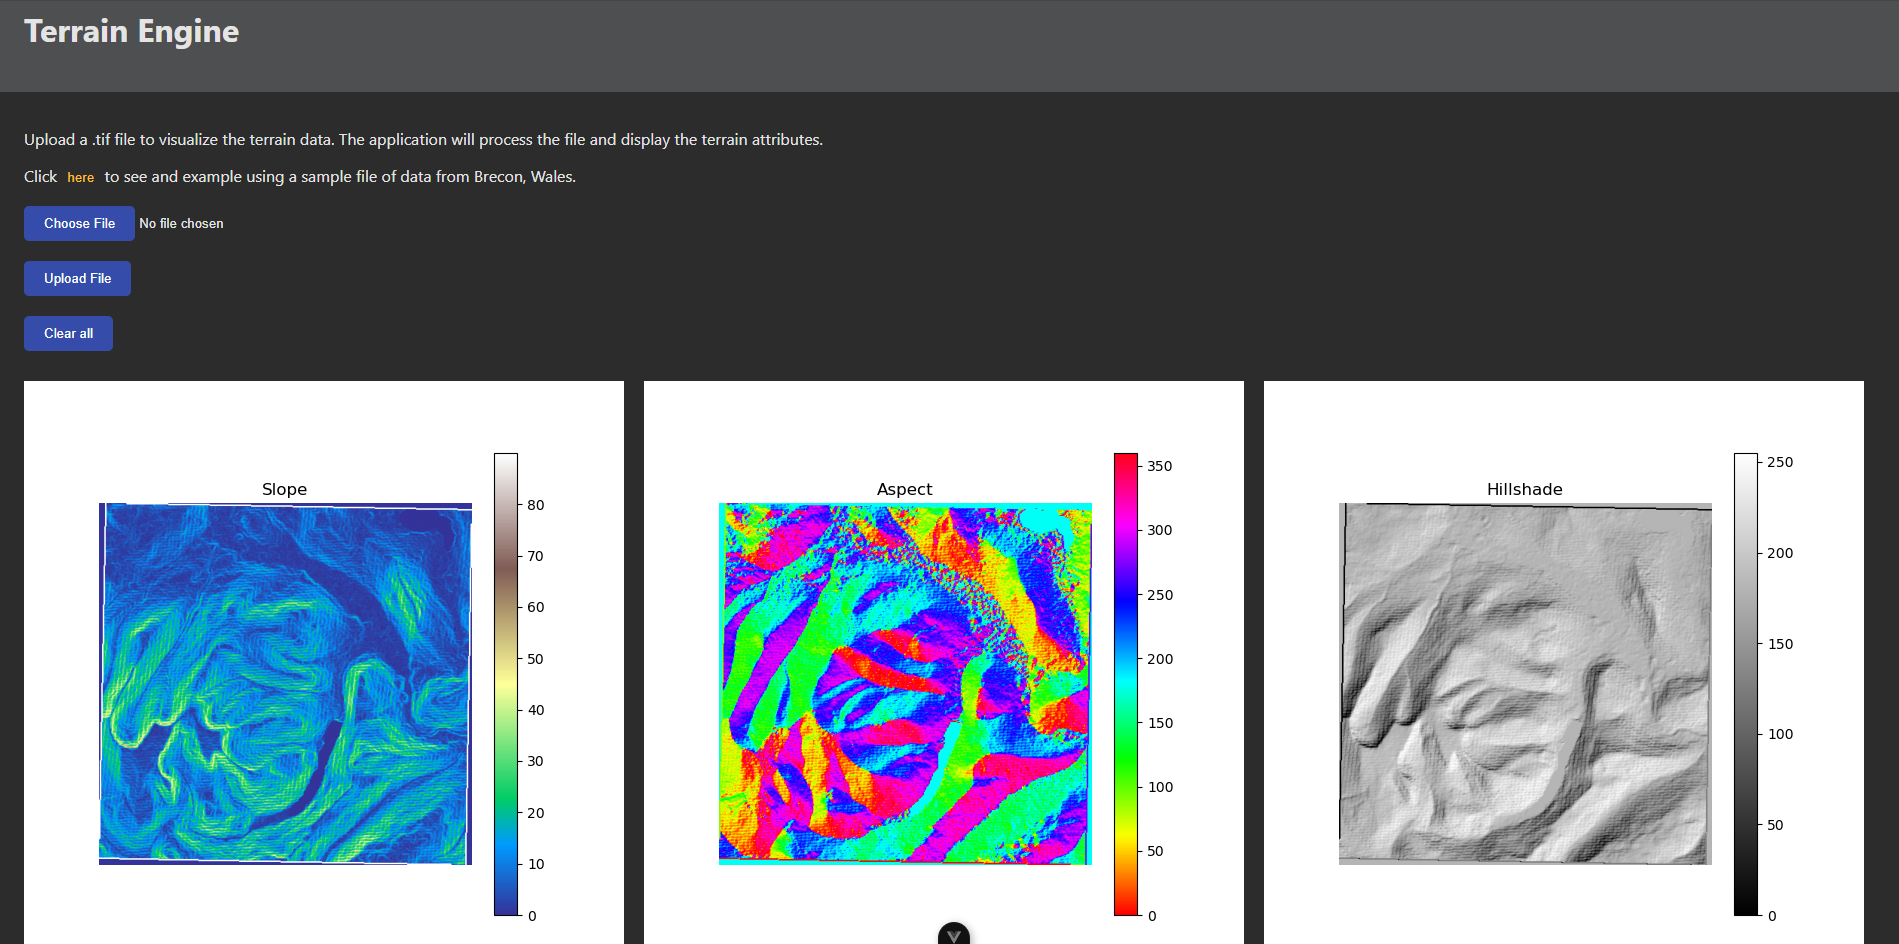Click the 'Upload a .tif file' instruction text
Screen dimensions: 1899x944
pyautogui.click(x=423, y=140)
